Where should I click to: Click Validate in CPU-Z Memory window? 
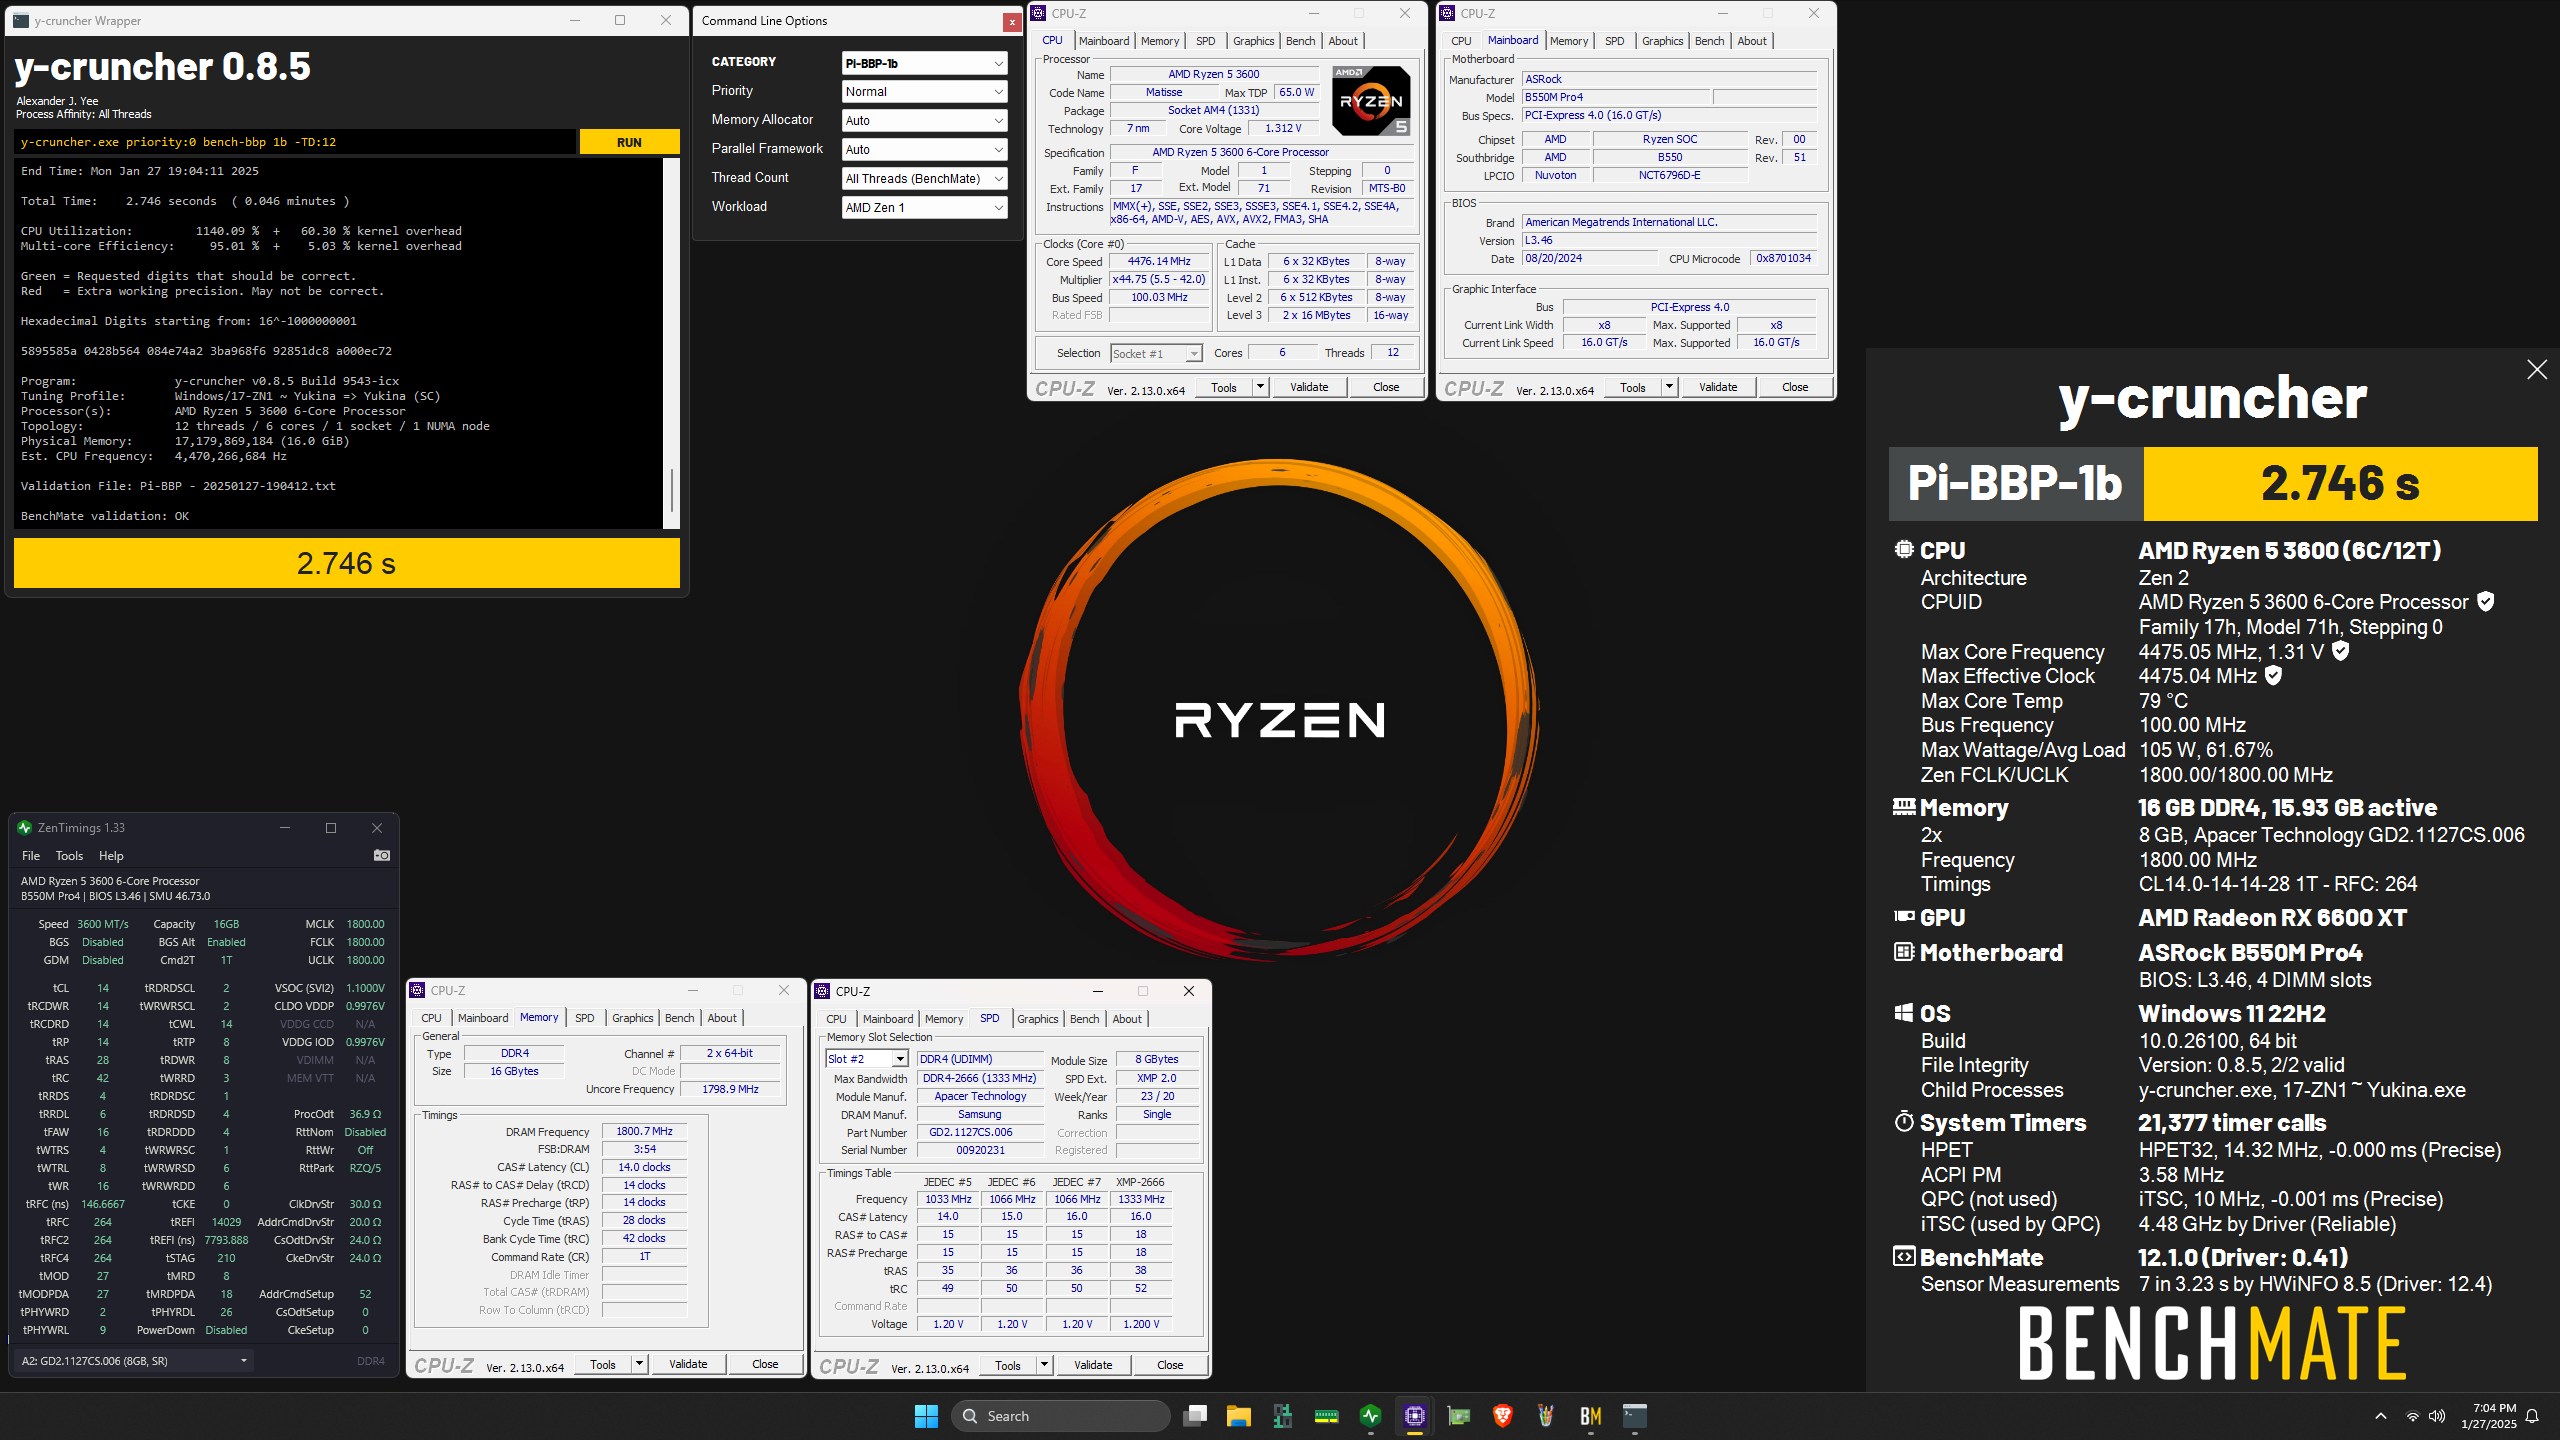coord(688,1364)
